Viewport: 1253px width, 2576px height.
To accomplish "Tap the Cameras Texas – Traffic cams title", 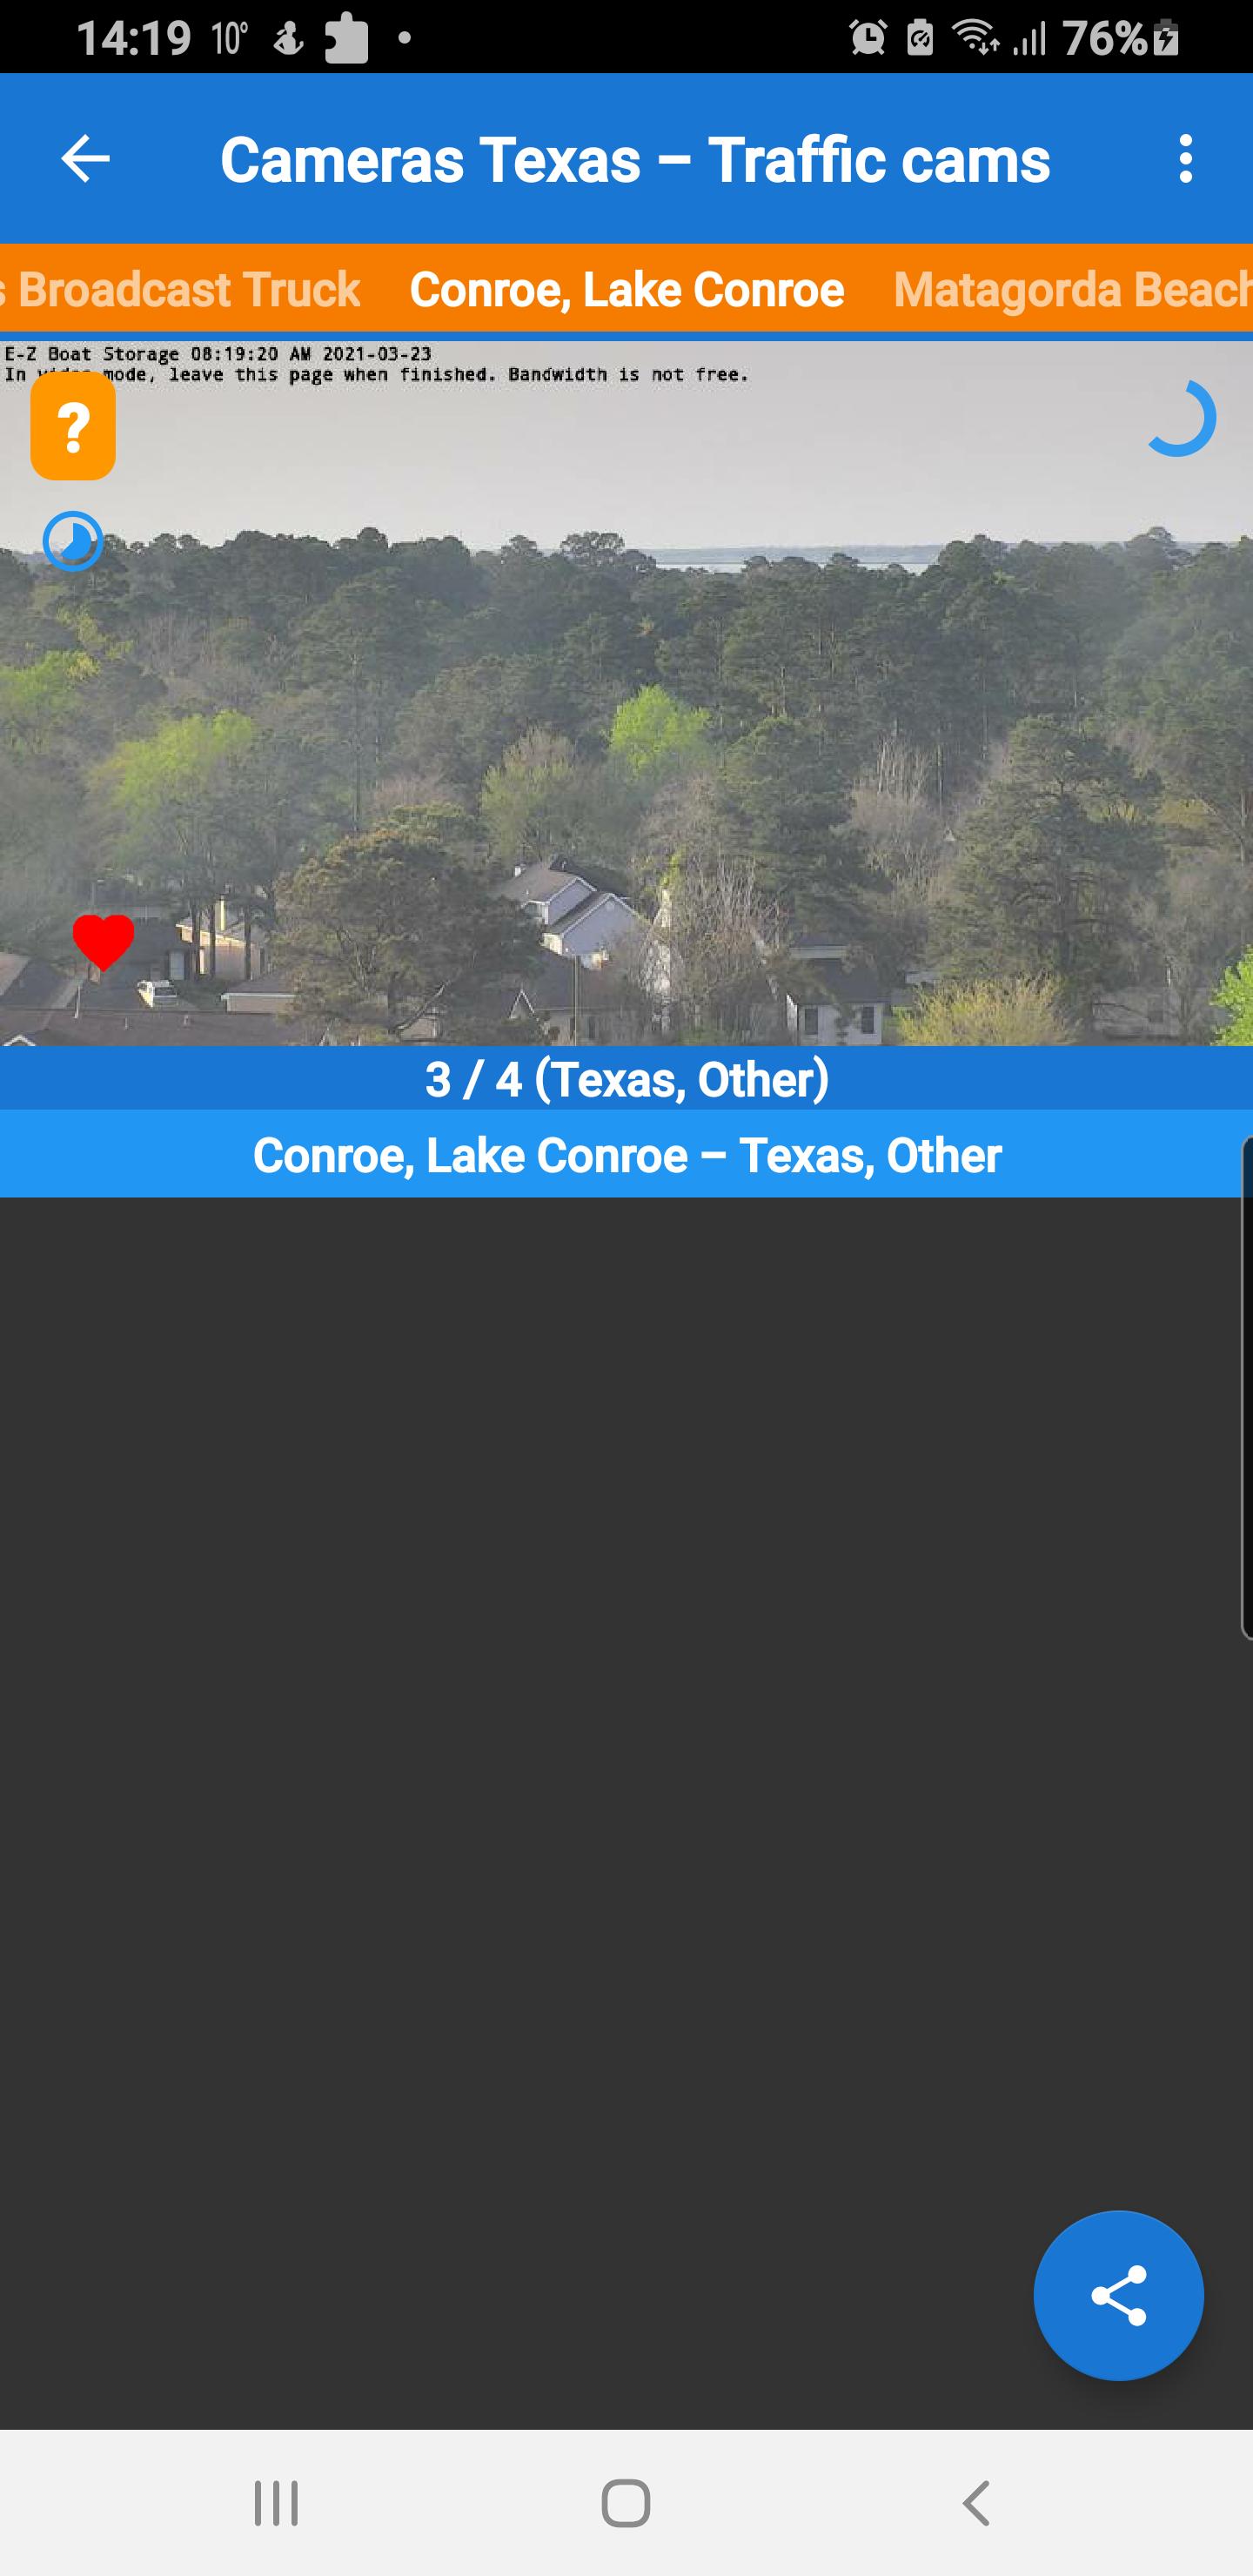I will pos(635,159).
